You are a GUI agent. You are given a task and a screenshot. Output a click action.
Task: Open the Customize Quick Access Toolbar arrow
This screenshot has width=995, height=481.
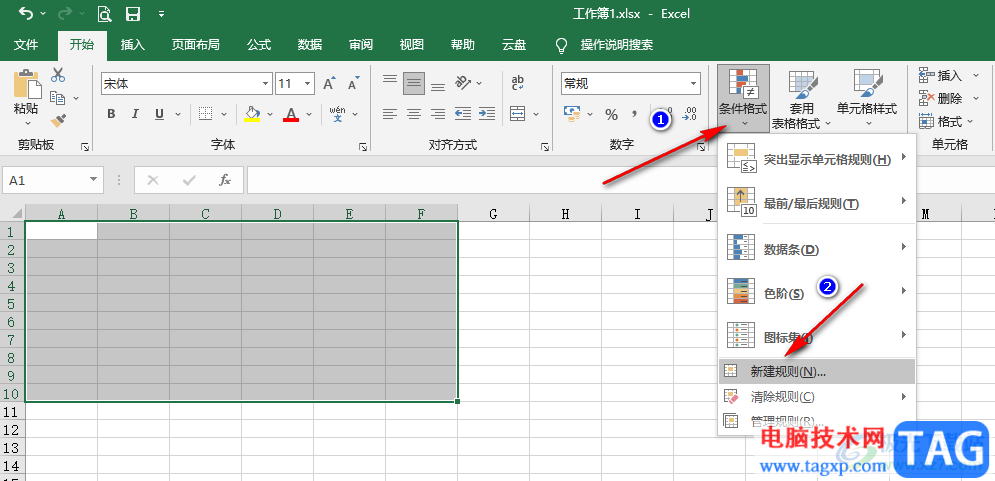point(161,13)
